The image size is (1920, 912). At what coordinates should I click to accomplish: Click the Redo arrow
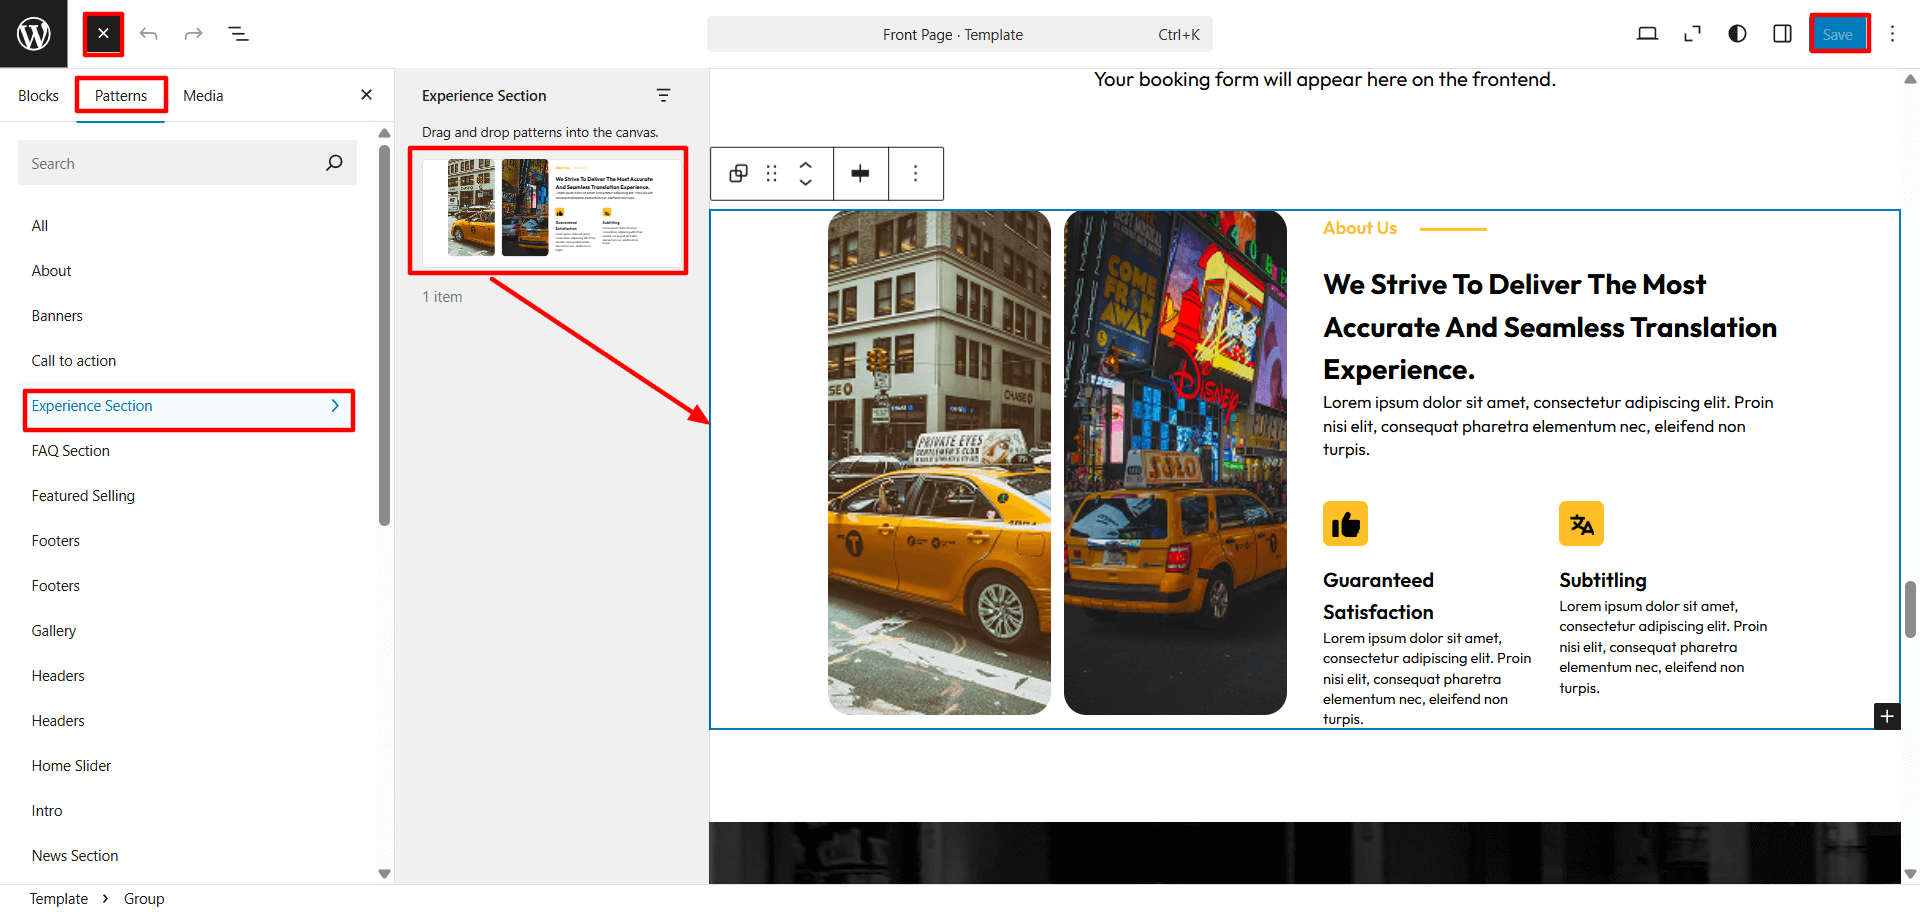click(193, 34)
